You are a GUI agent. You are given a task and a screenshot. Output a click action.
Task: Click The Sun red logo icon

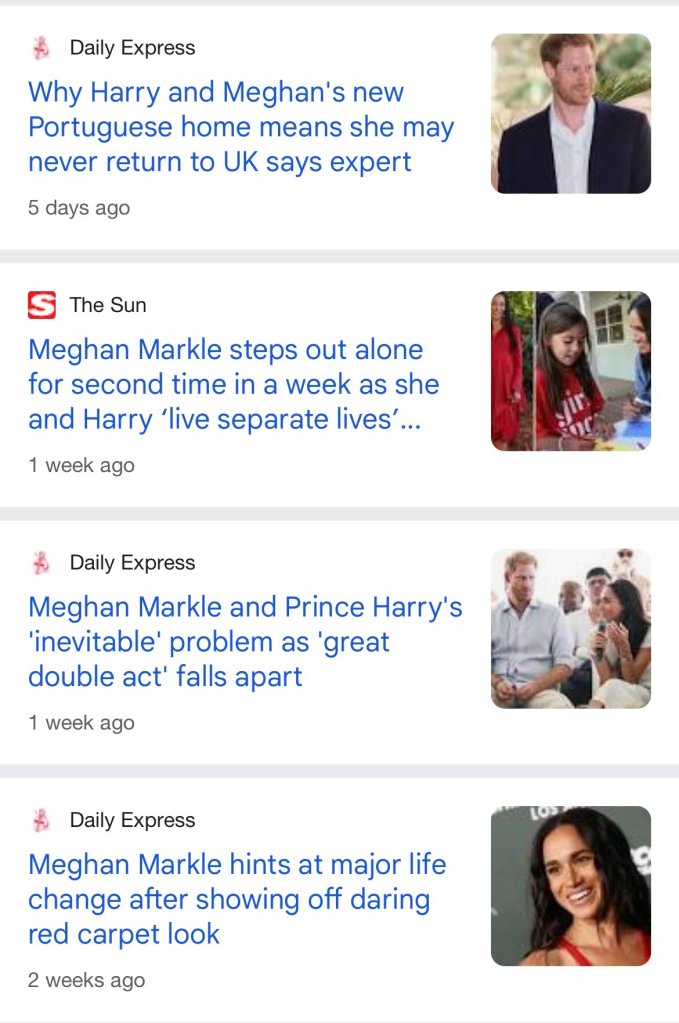click(41, 305)
